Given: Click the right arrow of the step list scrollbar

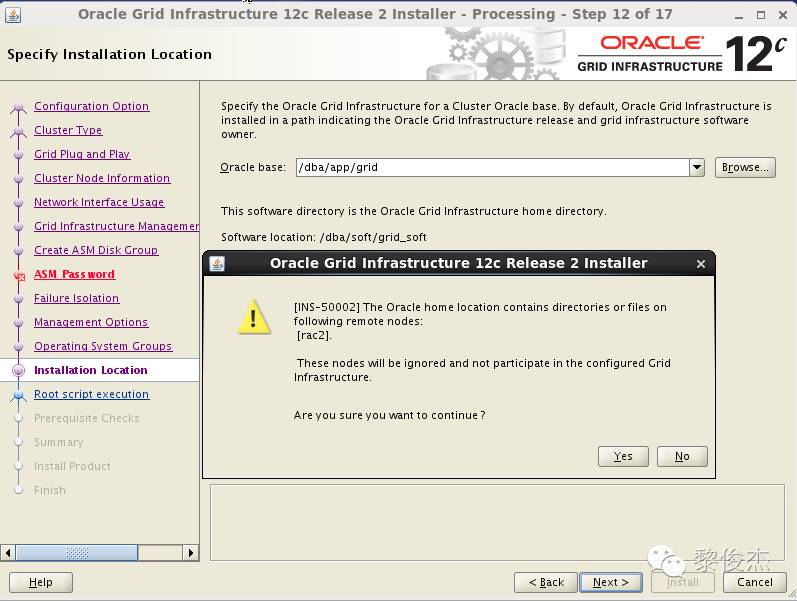Looking at the screenshot, I should (191, 553).
